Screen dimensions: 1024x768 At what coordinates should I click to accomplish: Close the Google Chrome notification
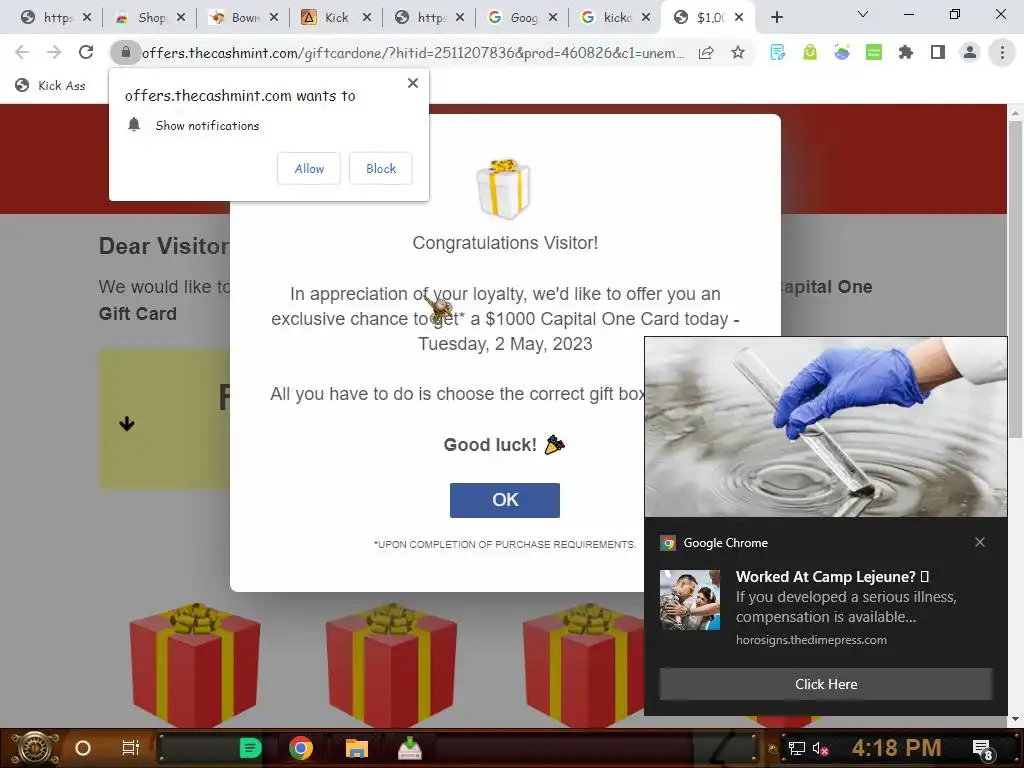point(980,542)
